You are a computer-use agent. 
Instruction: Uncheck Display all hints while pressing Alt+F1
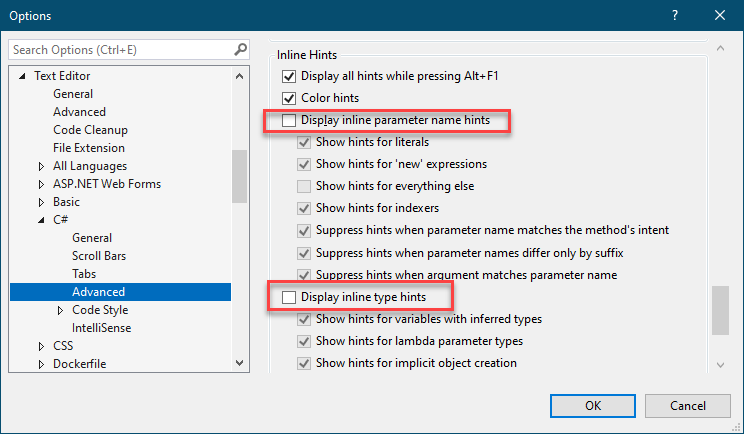pyautogui.click(x=289, y=76)
